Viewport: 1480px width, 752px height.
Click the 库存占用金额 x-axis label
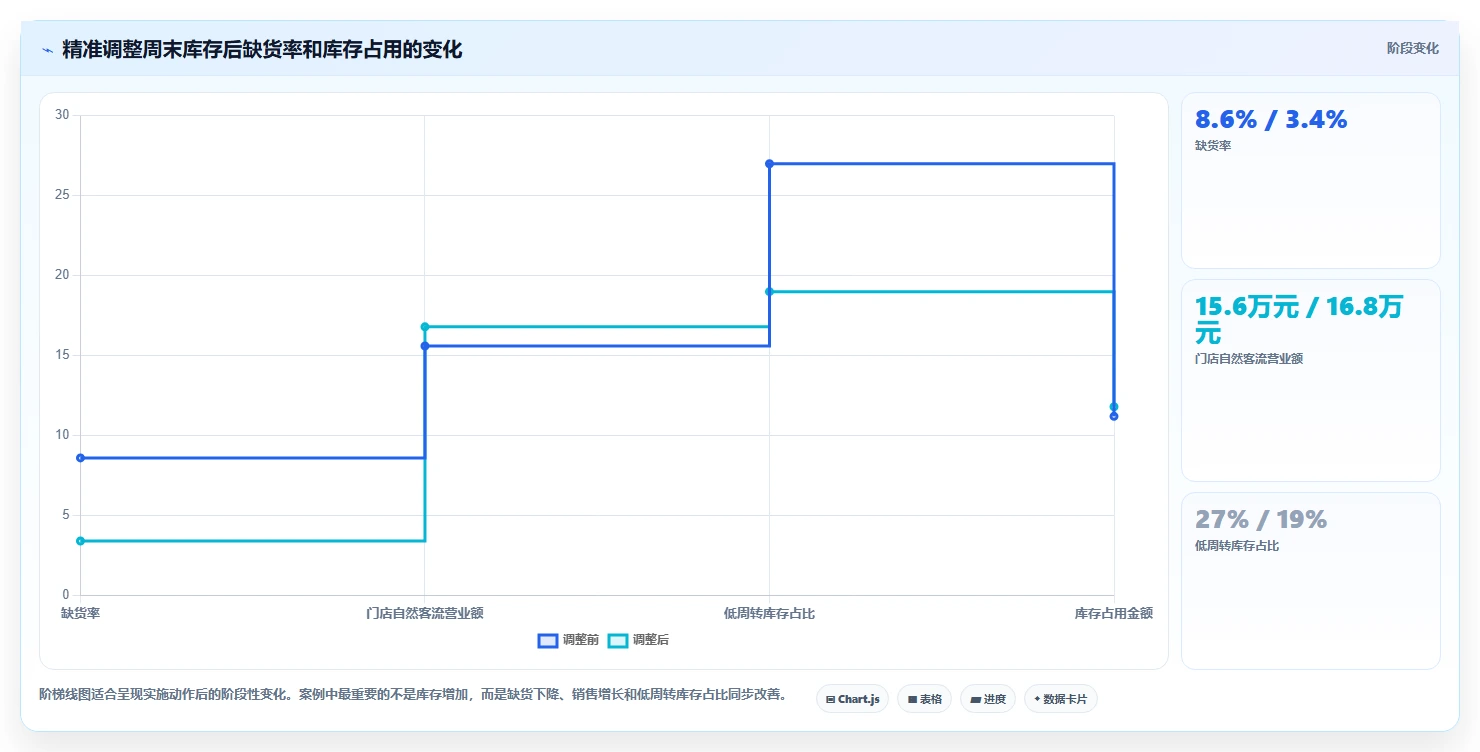(x=1114, y=613)
